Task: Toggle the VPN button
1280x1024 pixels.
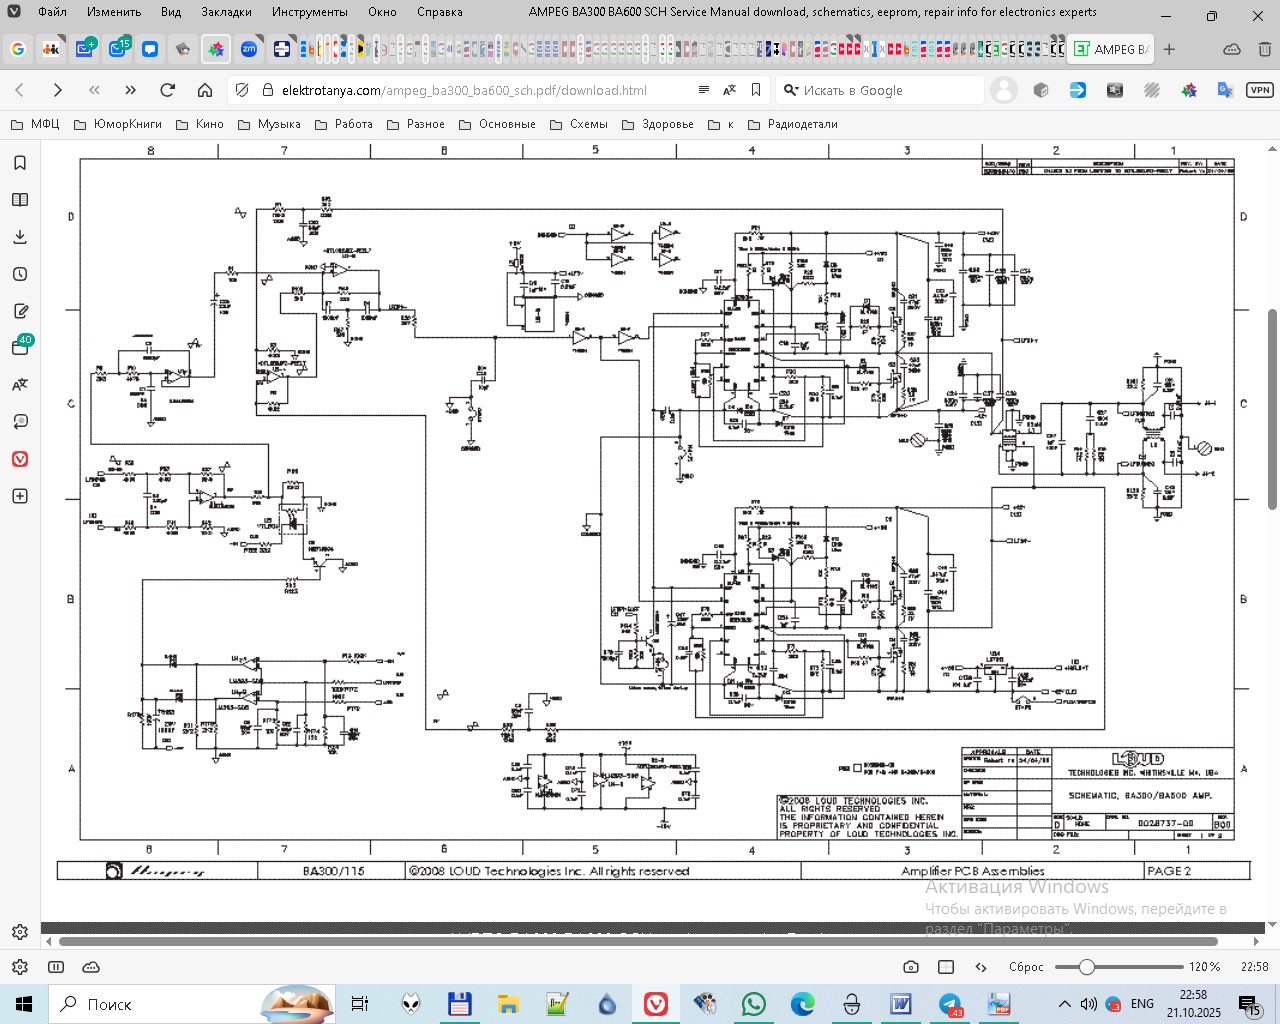Action: point(1259,90)
